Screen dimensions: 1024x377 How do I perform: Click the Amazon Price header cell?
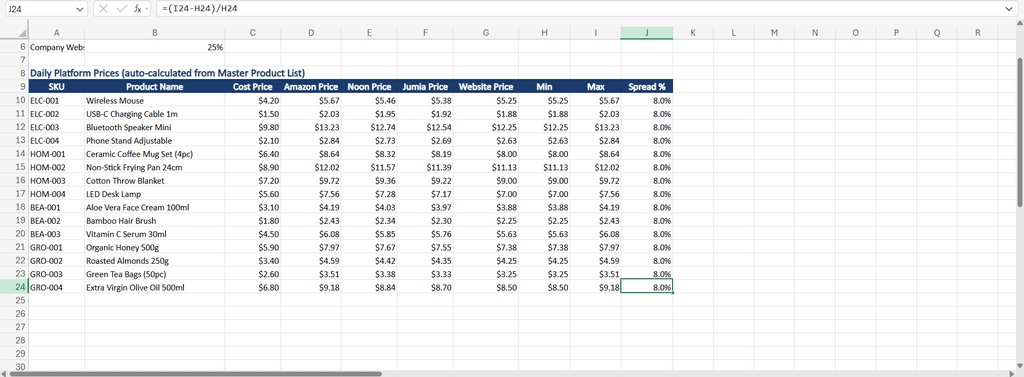(311, 87)
